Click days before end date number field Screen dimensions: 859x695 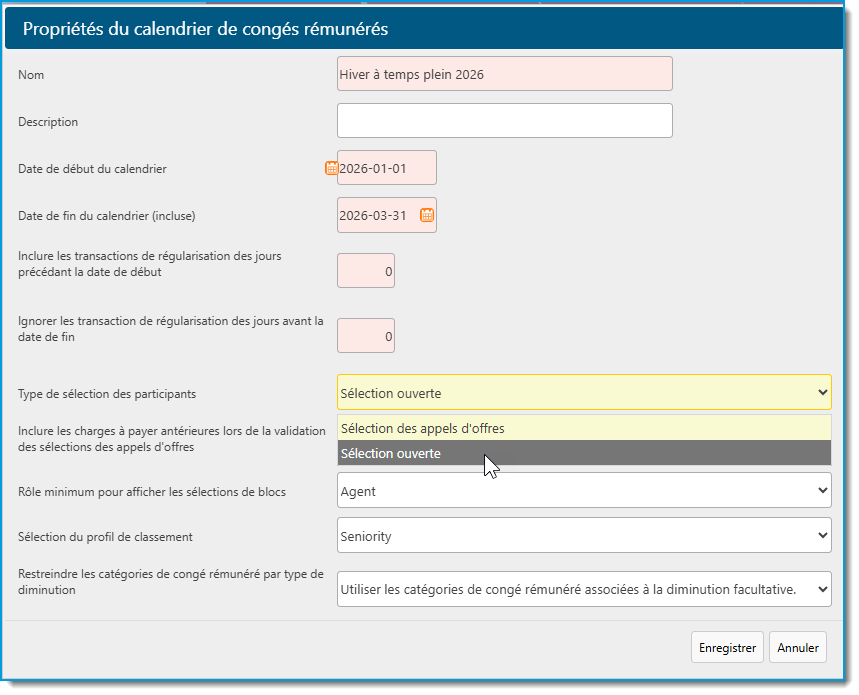pos(366,336)
